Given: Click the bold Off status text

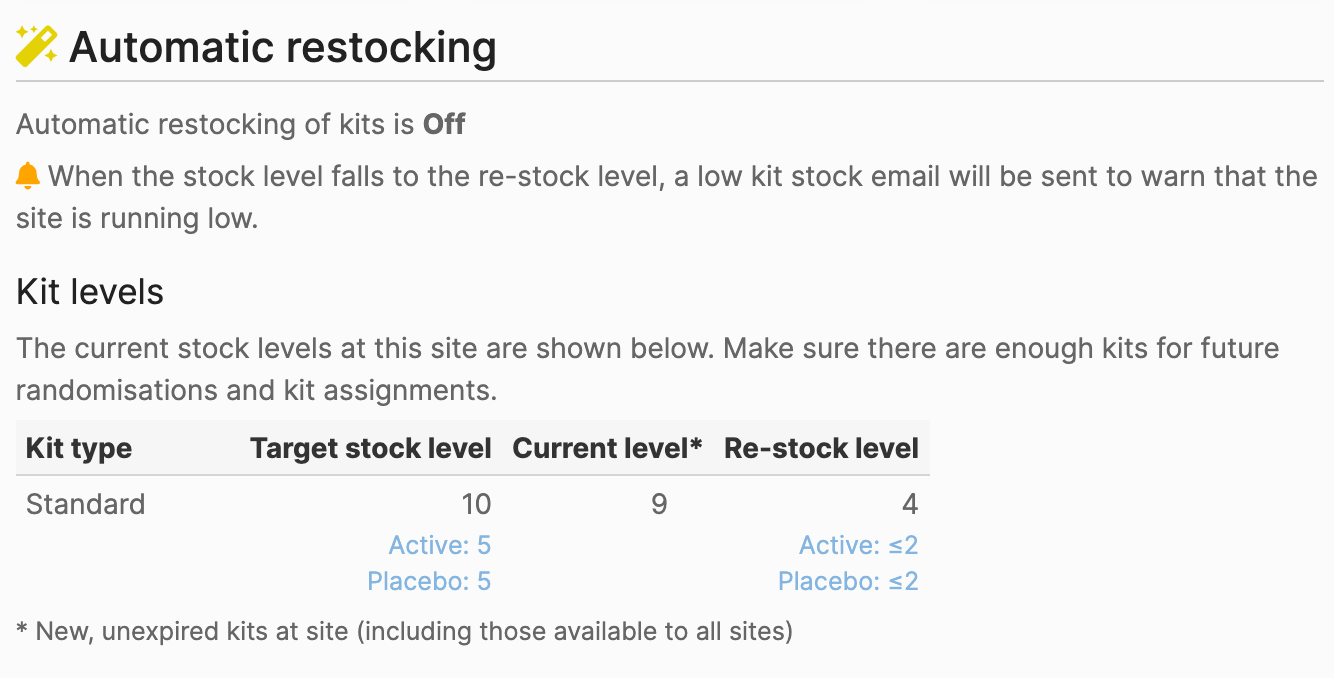Looking at the screenshot, I should point(444,125).
